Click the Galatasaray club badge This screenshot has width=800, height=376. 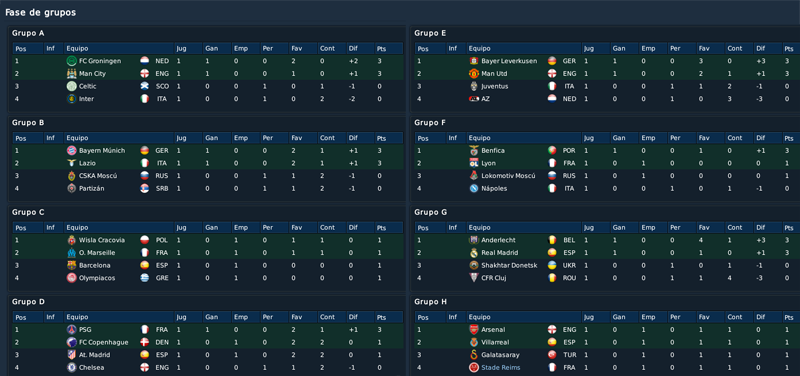[x=473, y=355]
